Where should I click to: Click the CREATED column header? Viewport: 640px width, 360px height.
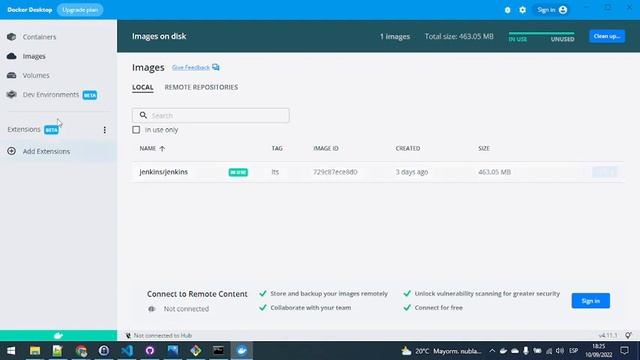[408, 149]
